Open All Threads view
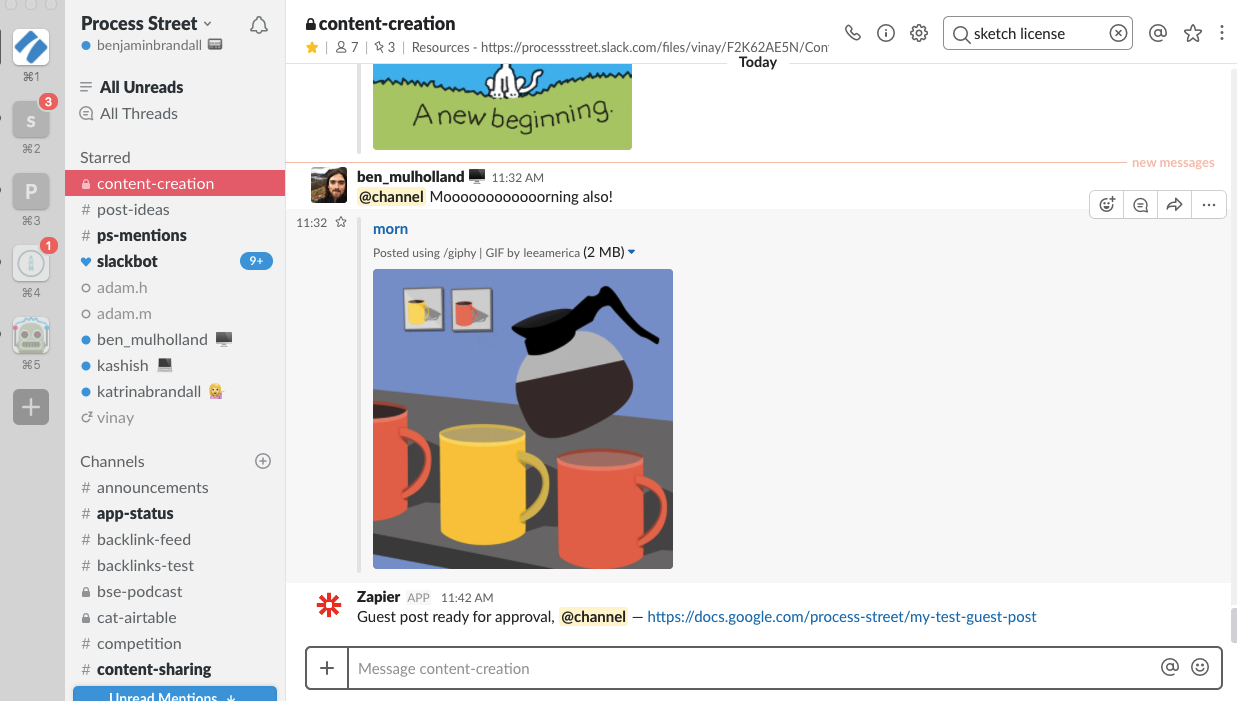This screenshot has height=701, width=1237. (139, 113)
